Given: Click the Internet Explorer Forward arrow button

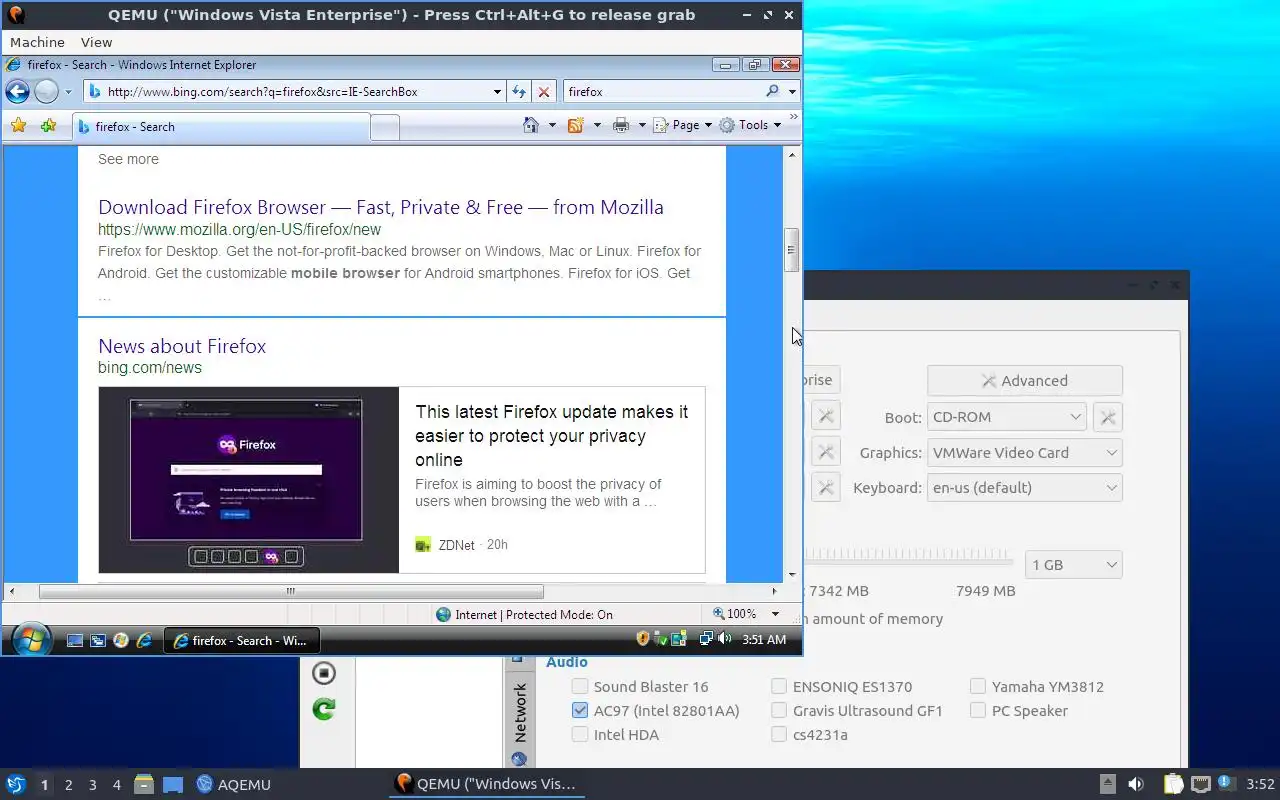Looking at the screenshot, I should pyautogui.click(x=46, y=92).
